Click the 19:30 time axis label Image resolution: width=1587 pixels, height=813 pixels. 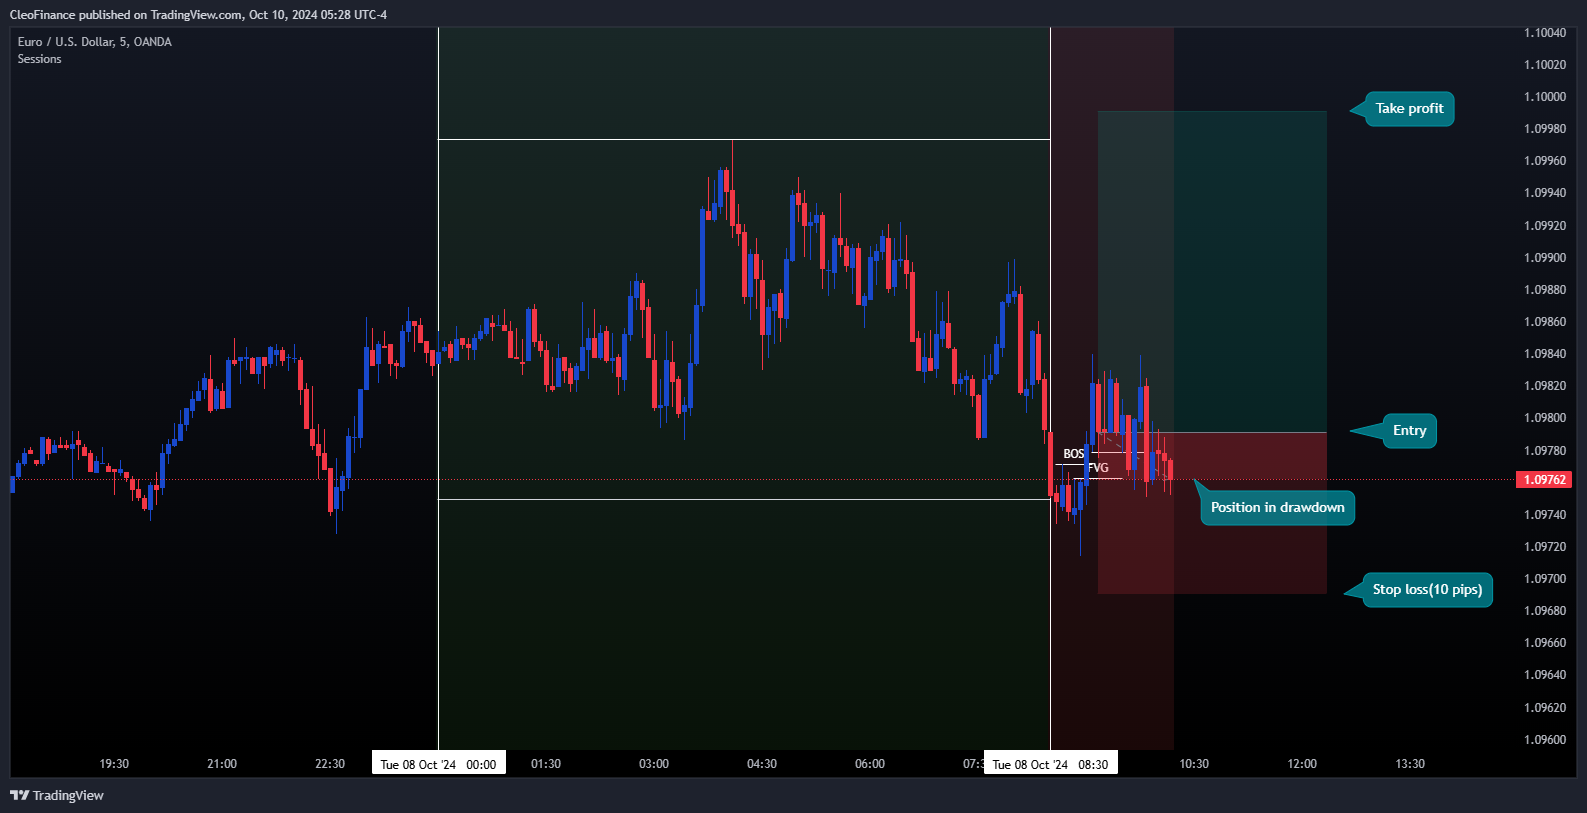[114, 764]
